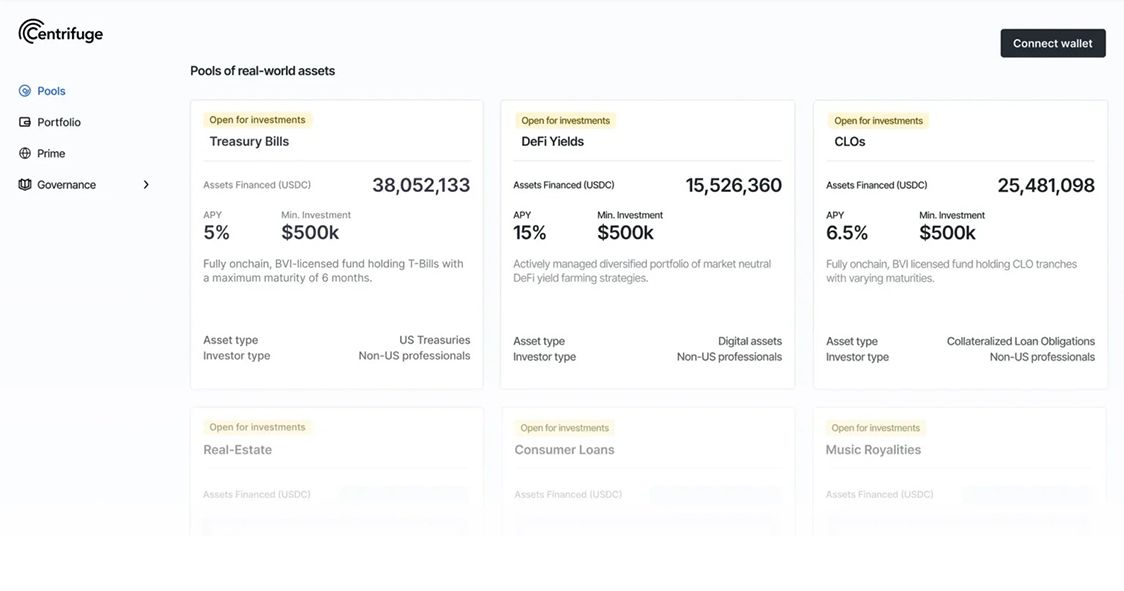The height and width of the screenshot is (591, 1124).
Task: Select Pools in the navigation menu
Action: 50,90
